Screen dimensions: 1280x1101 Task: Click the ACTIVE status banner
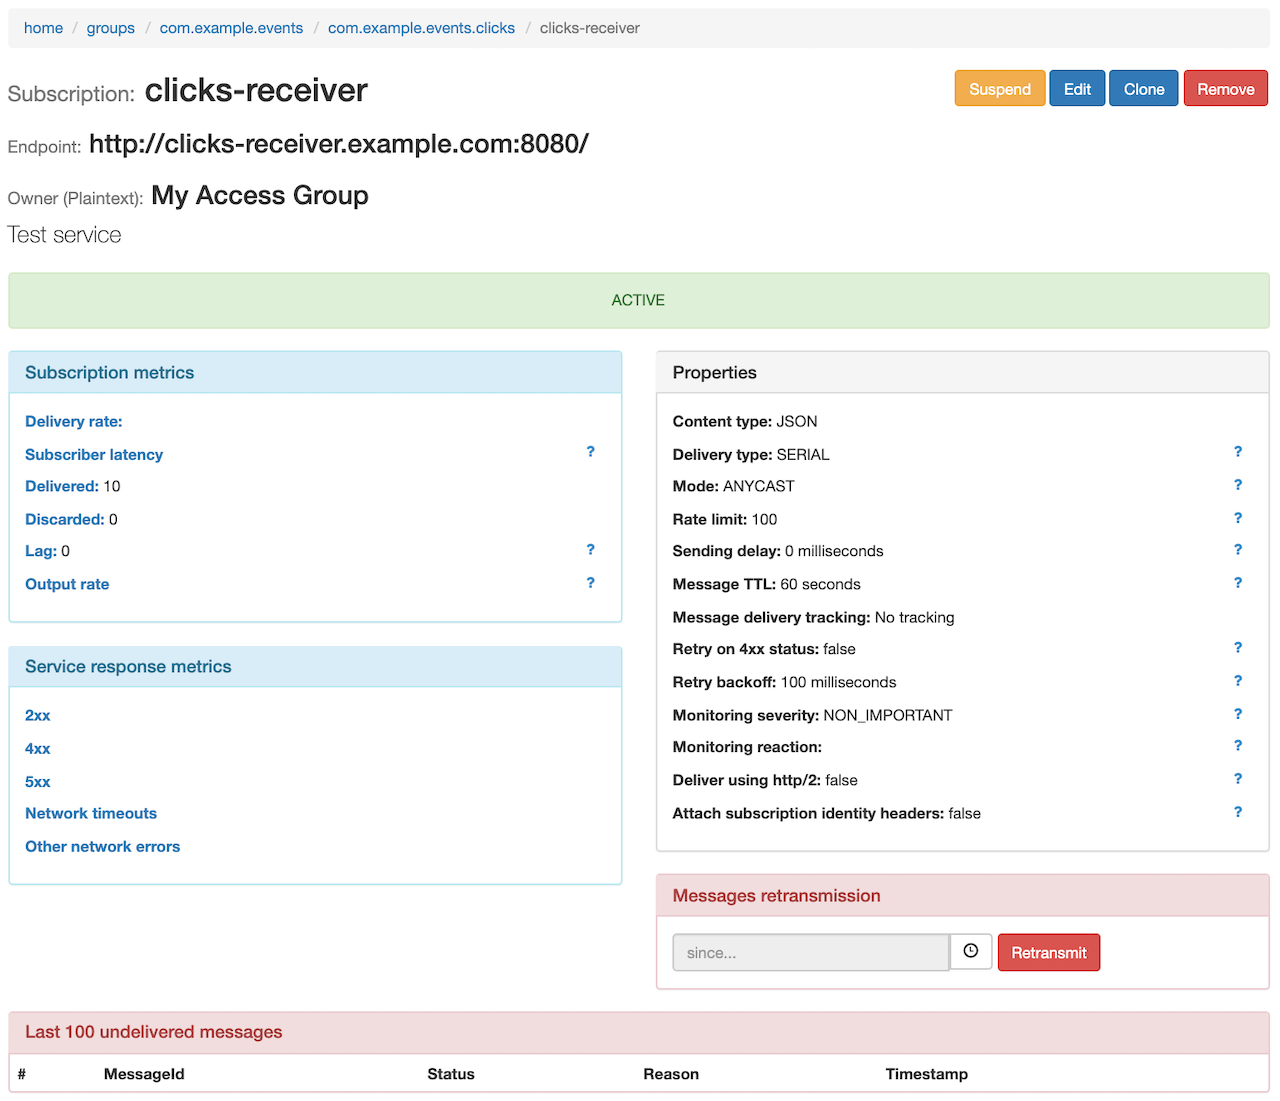click(x=639, y=300)
